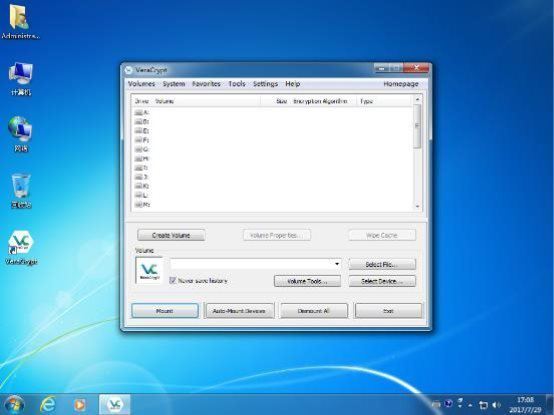Open the Settings menu
This screenshot has width=554, height=415.
tap(265, 84)
